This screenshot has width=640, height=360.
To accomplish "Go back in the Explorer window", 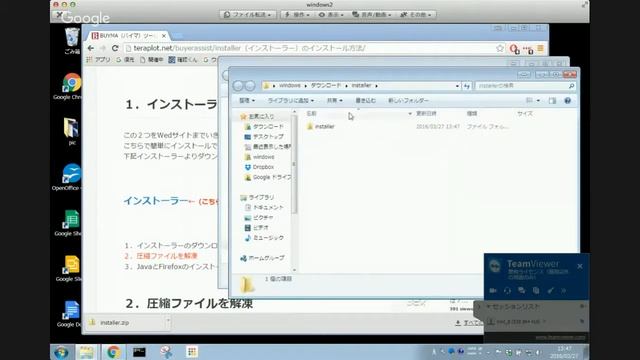I will [x=238, y=85].
